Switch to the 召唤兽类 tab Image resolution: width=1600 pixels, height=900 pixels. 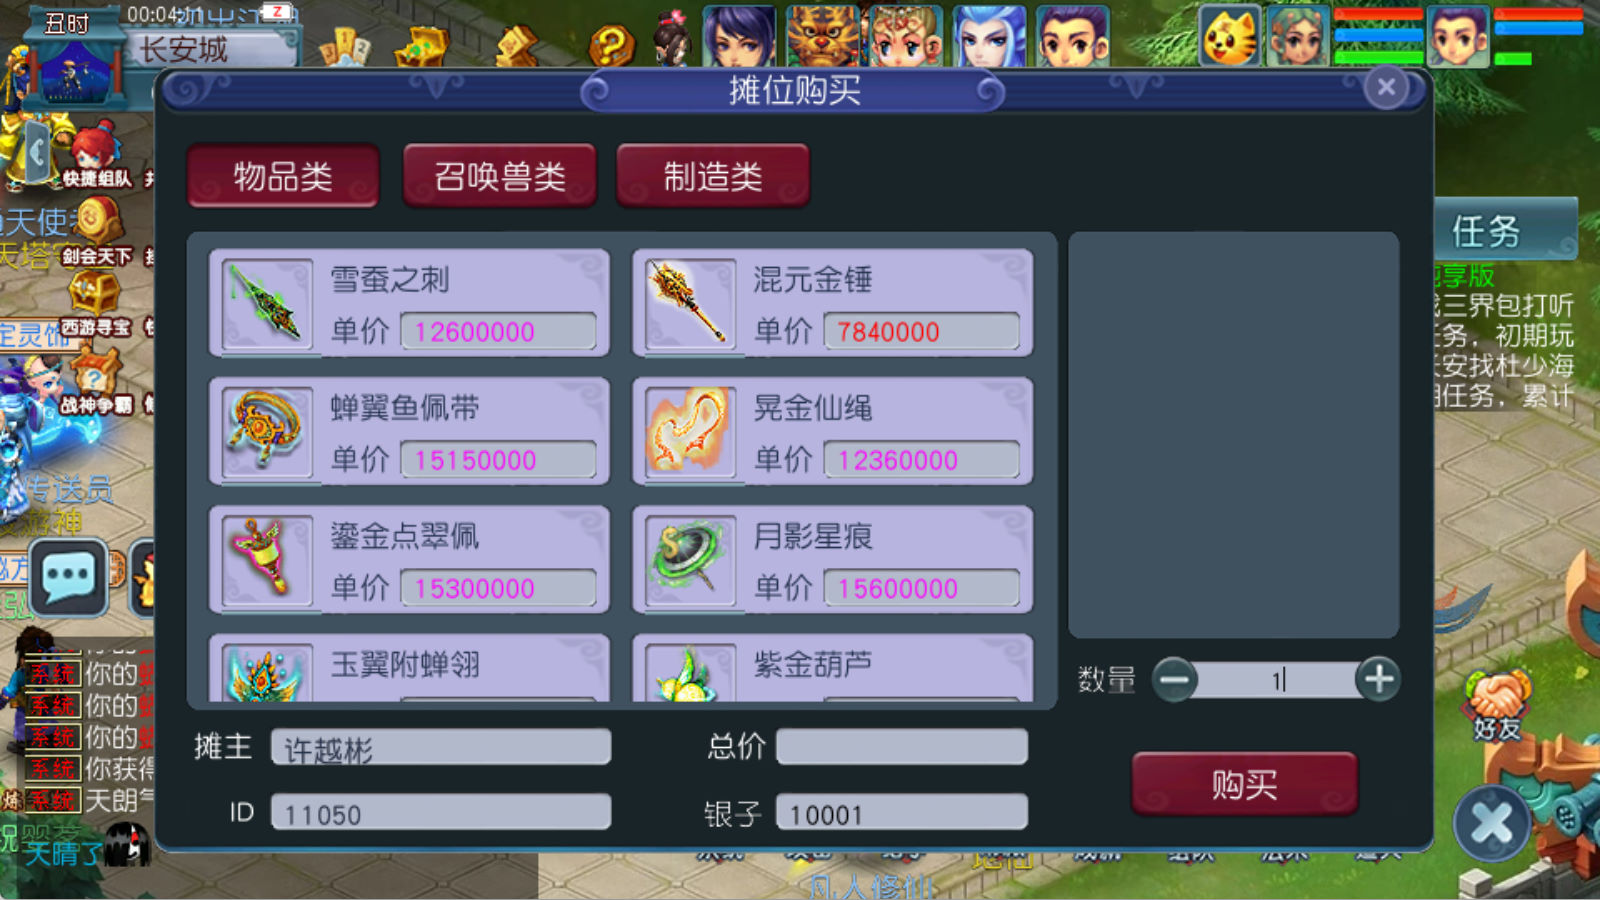[x=499, y=176]
